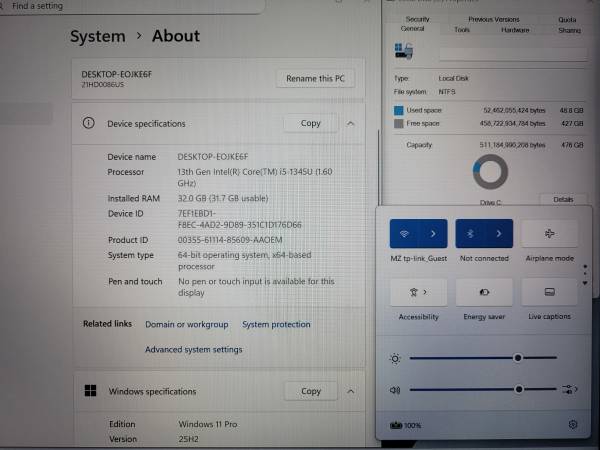Click the speaker volume icon
This screenshot has width=600, height=450.
(x=396, y=389)
